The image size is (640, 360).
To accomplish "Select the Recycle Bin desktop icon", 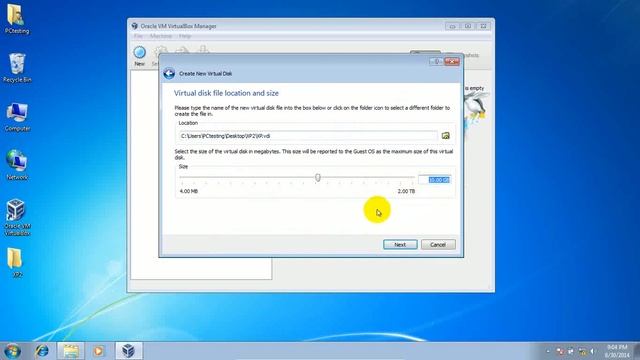I will pos(17,68).
